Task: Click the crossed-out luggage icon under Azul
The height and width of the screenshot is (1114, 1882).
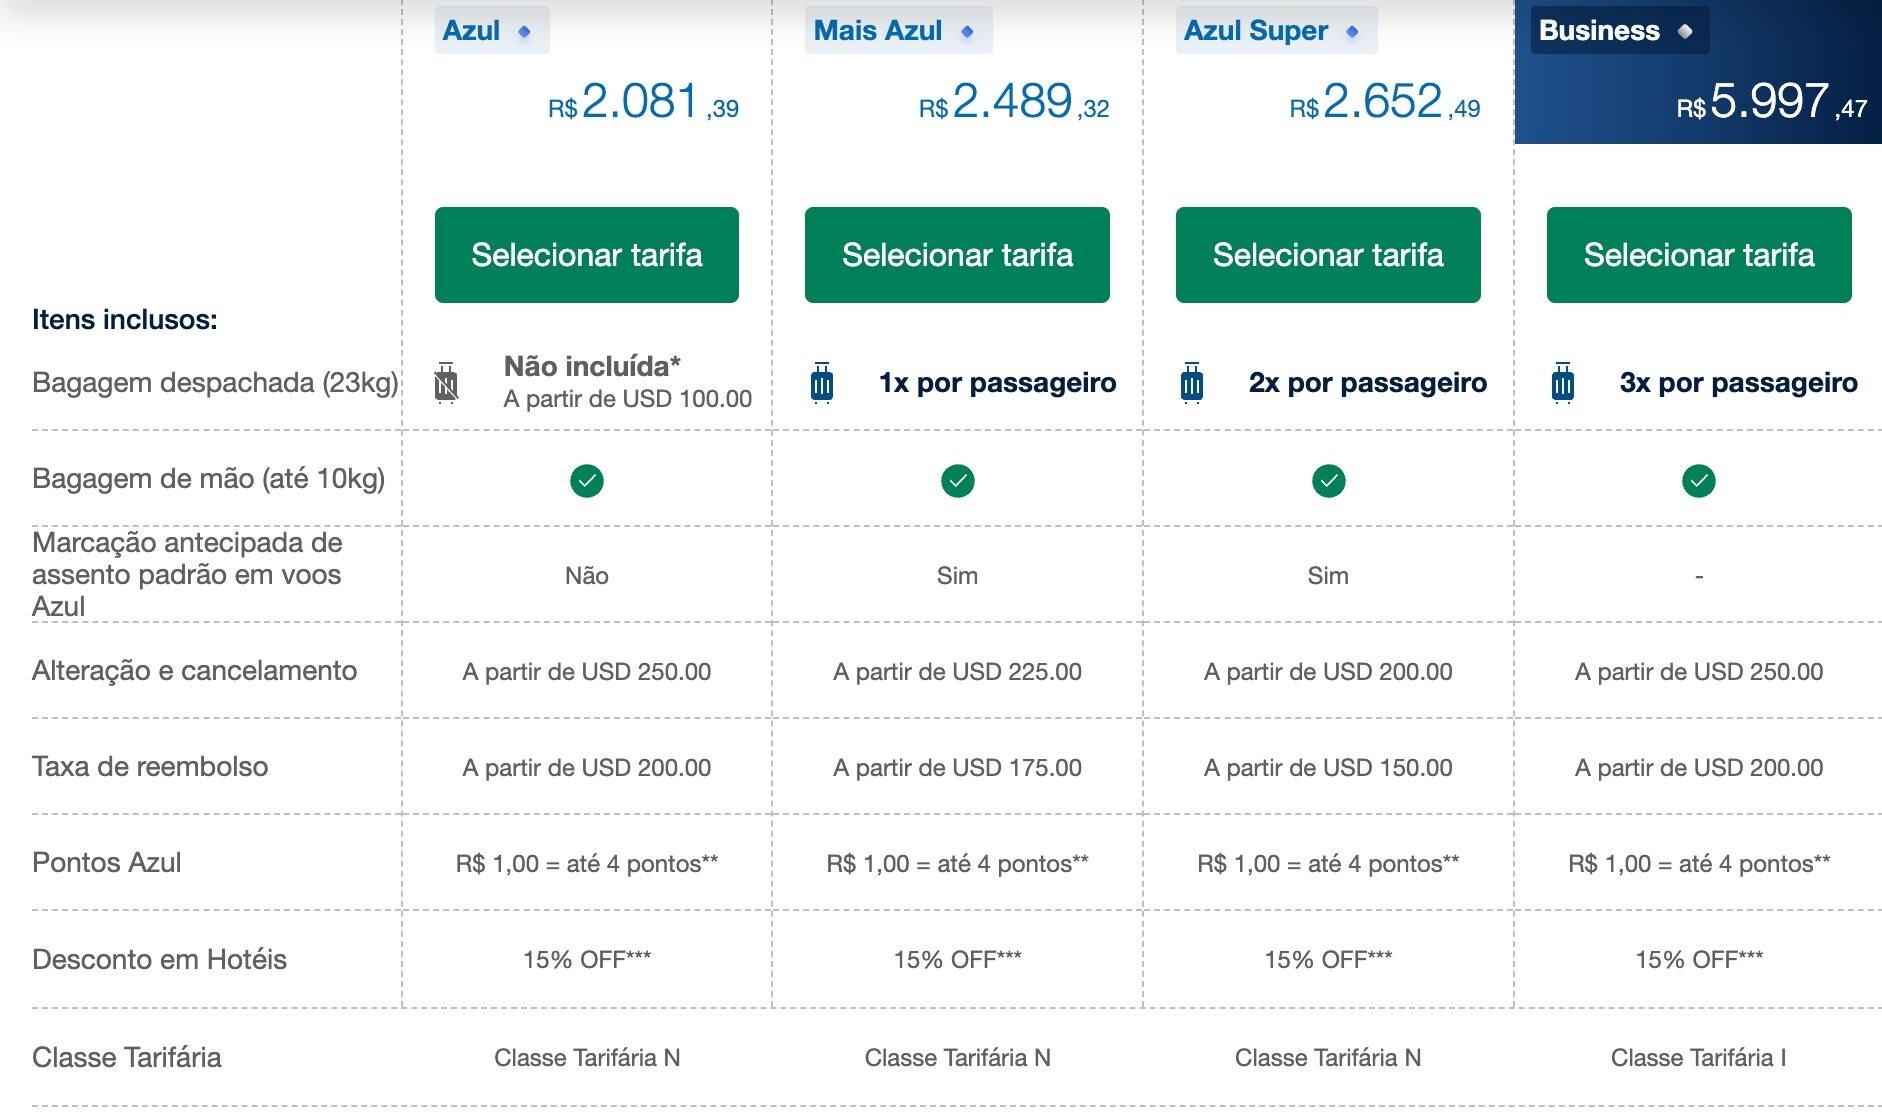Action: pyautogui.click(x=447, y=383)
